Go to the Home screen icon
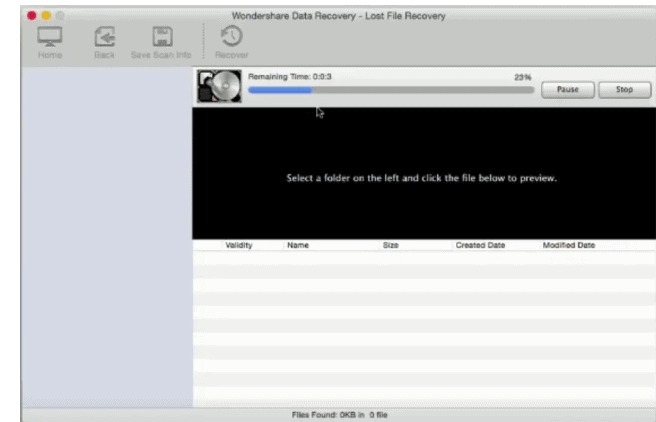The image size is (656, 422). point(50,37)
